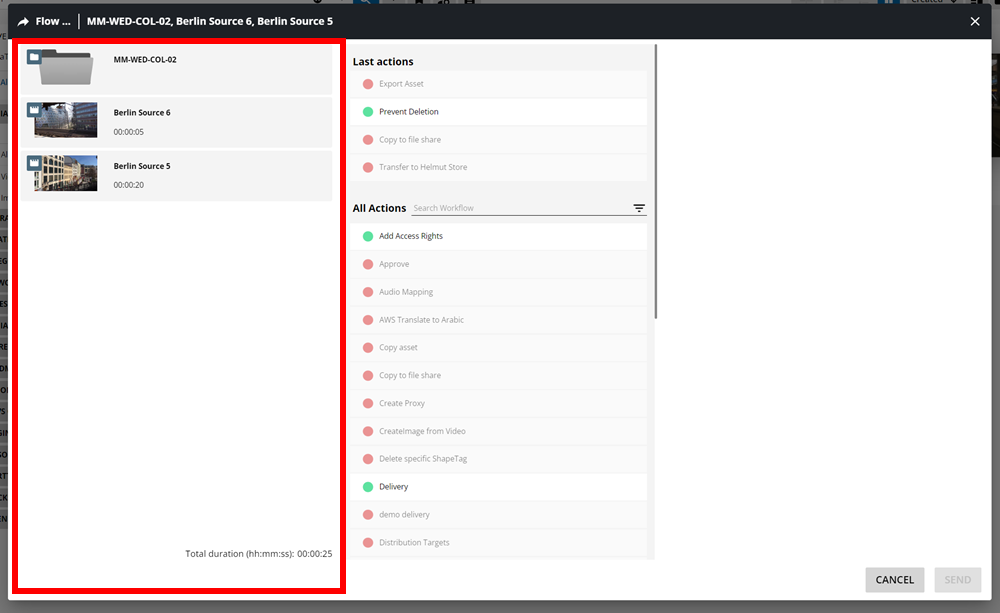Click the SEND button

(x=957, y=579)
